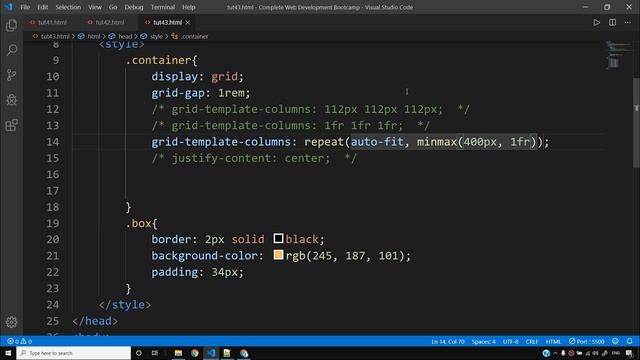Close the tut43.html tab
Screen dimensions: 640x360
tap(188, 22)
